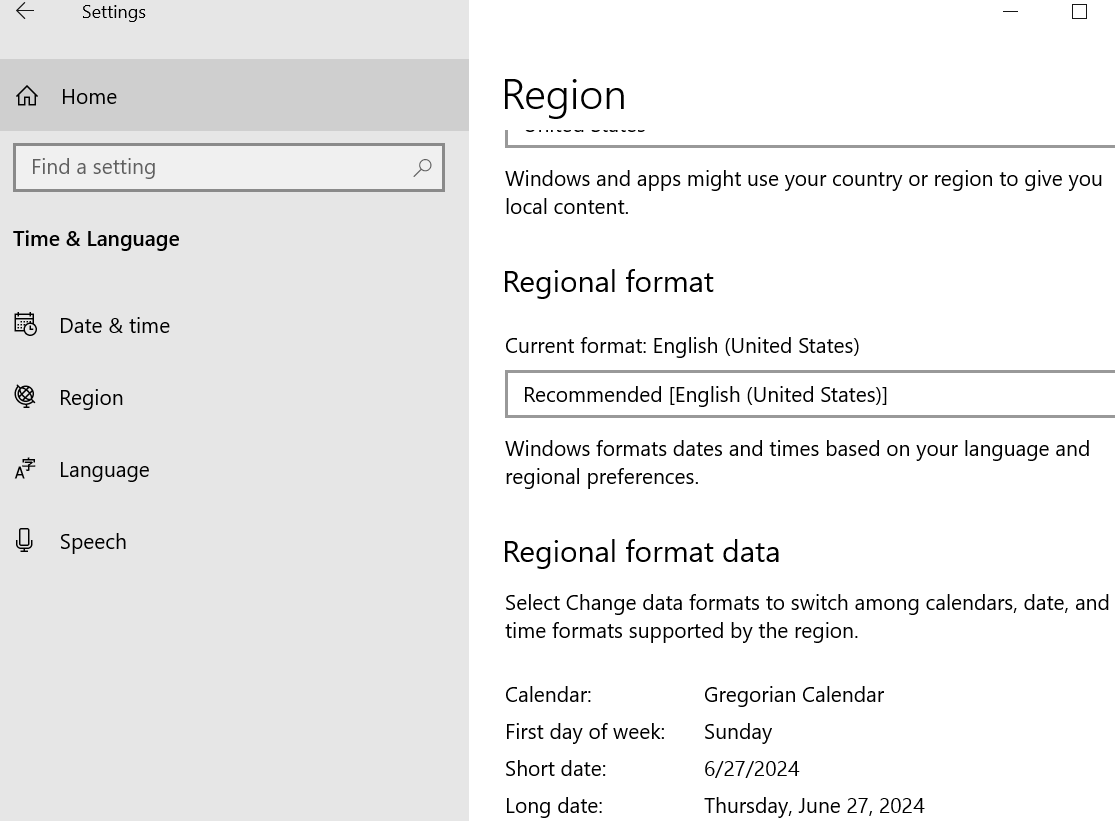
Task: Click the back arrow
Action: 25,12
